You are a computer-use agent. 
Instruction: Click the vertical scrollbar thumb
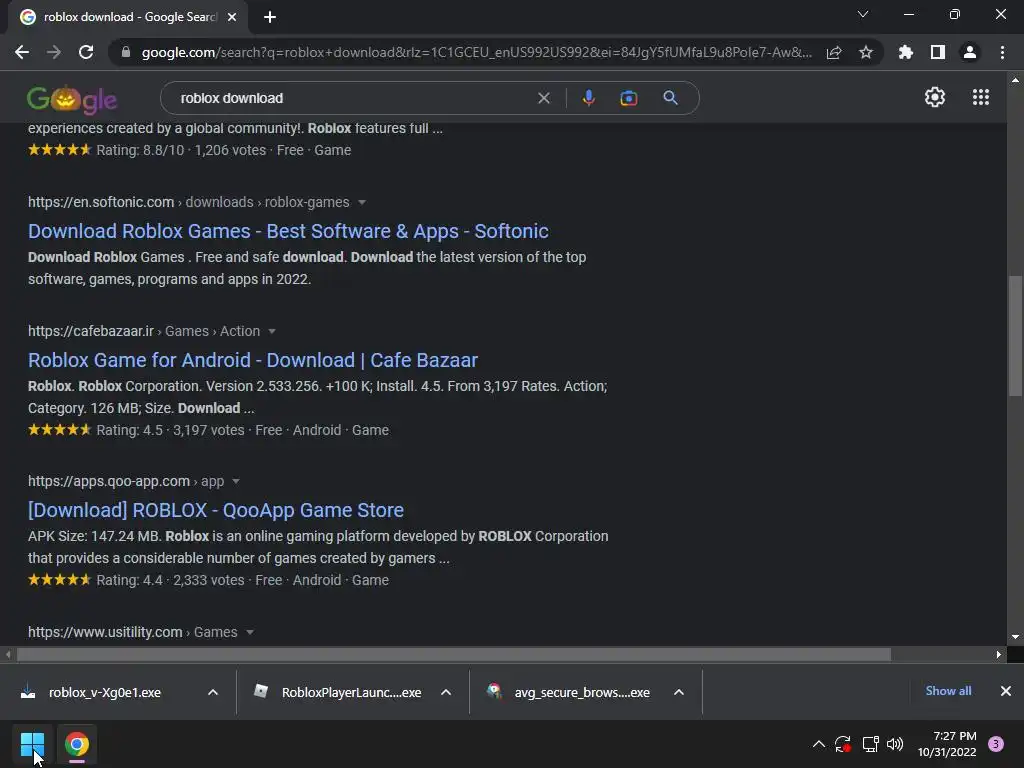pos(1015,336)
